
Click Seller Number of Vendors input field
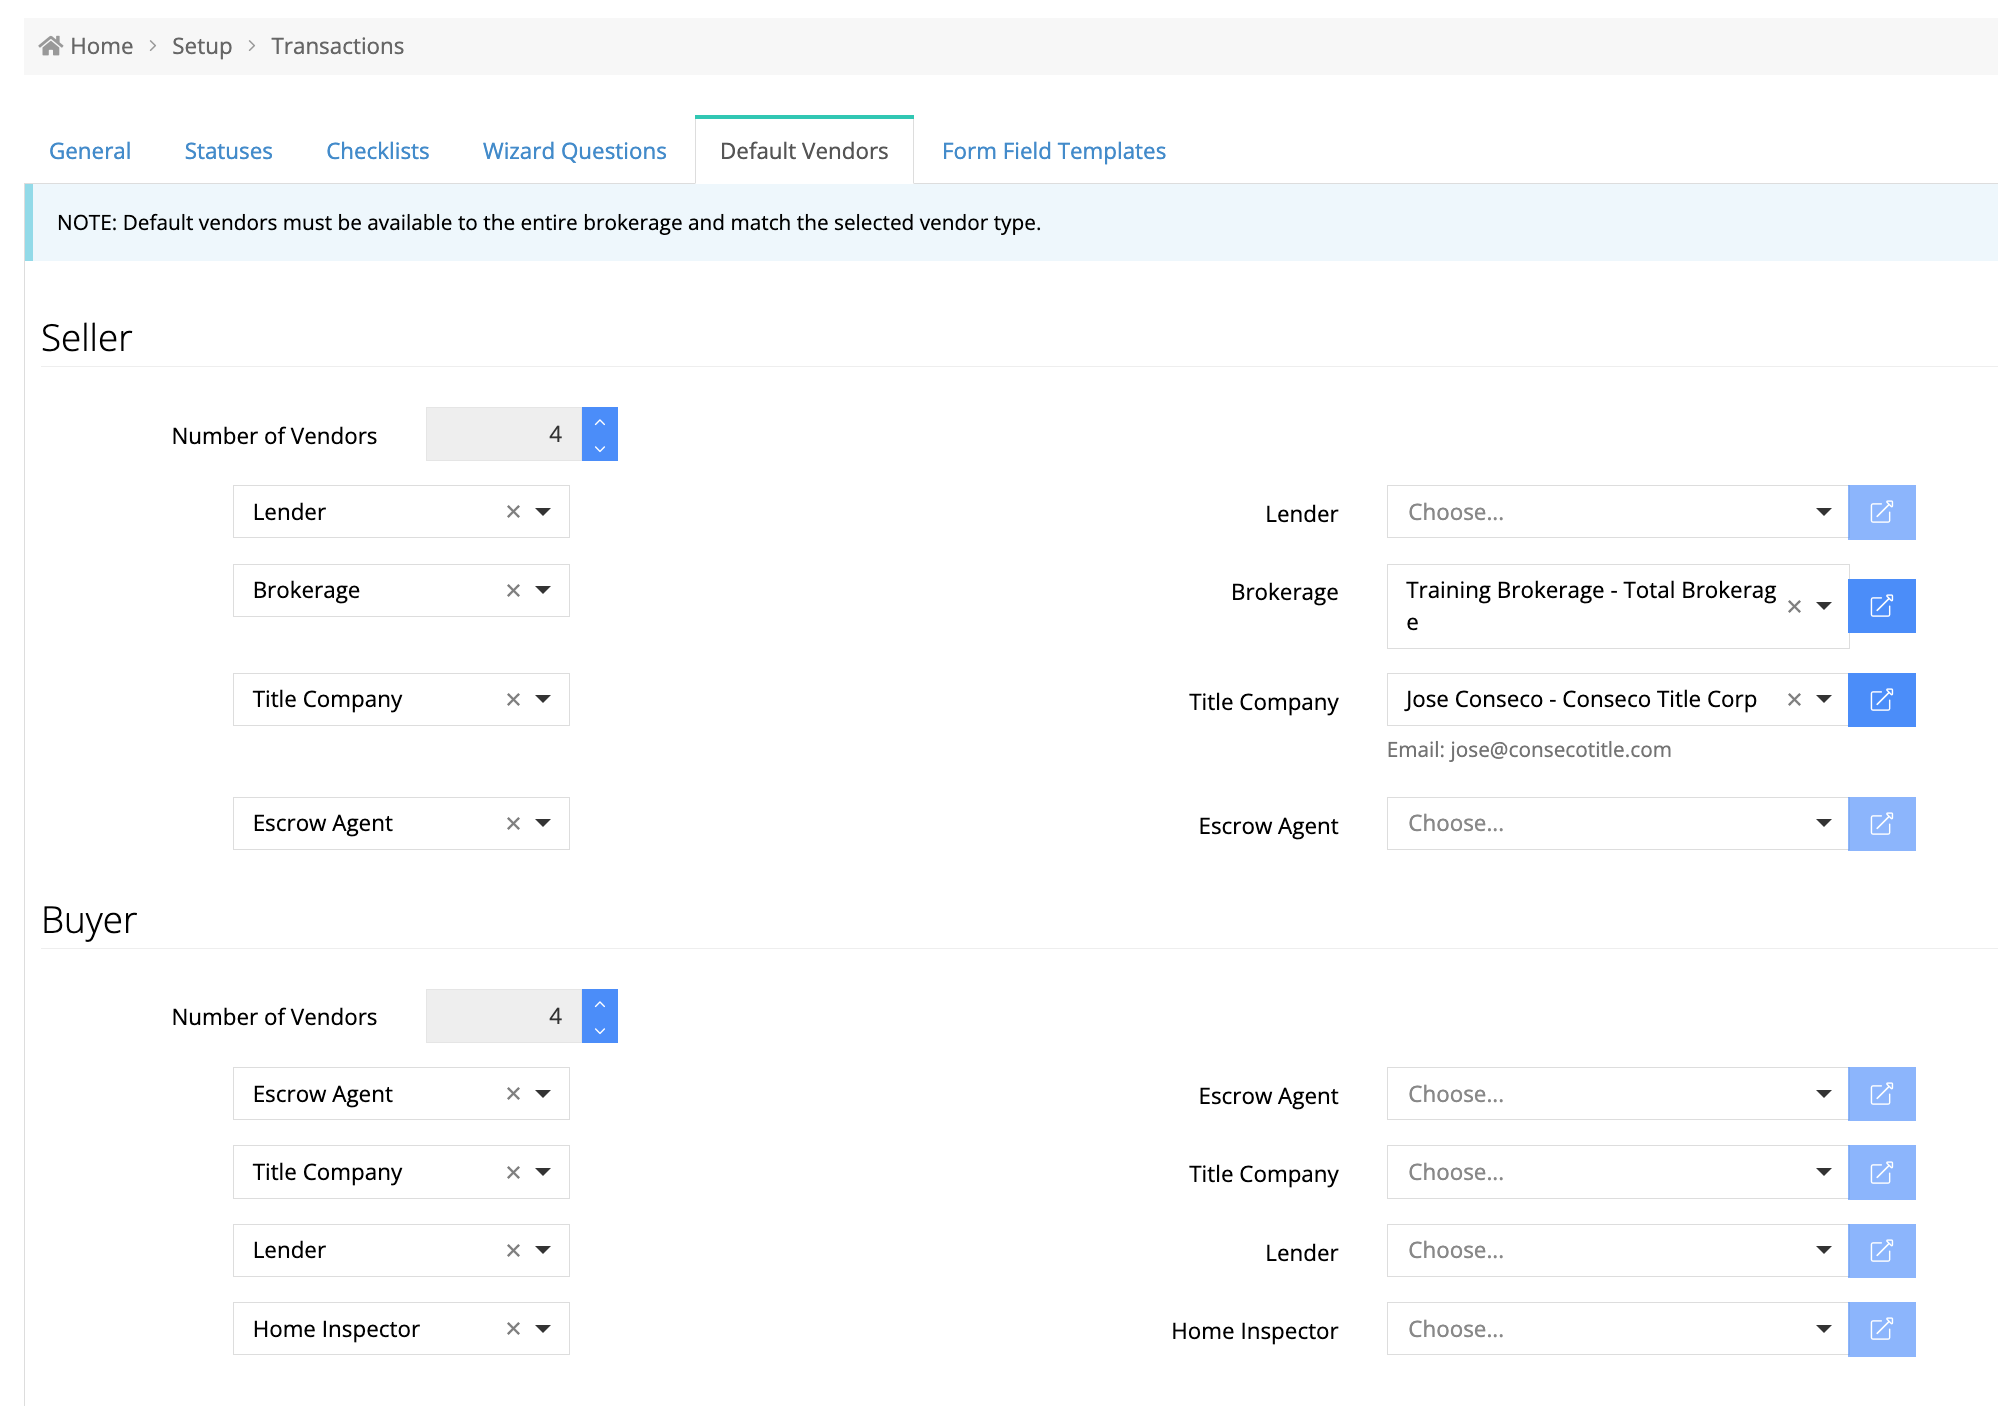pyautogui.click(x=503, y=434)
